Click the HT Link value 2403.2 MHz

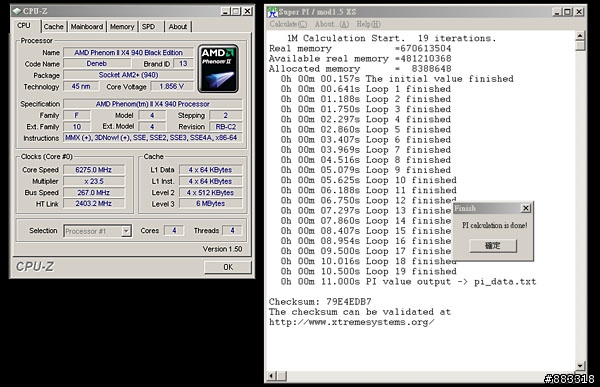(94, 203)
